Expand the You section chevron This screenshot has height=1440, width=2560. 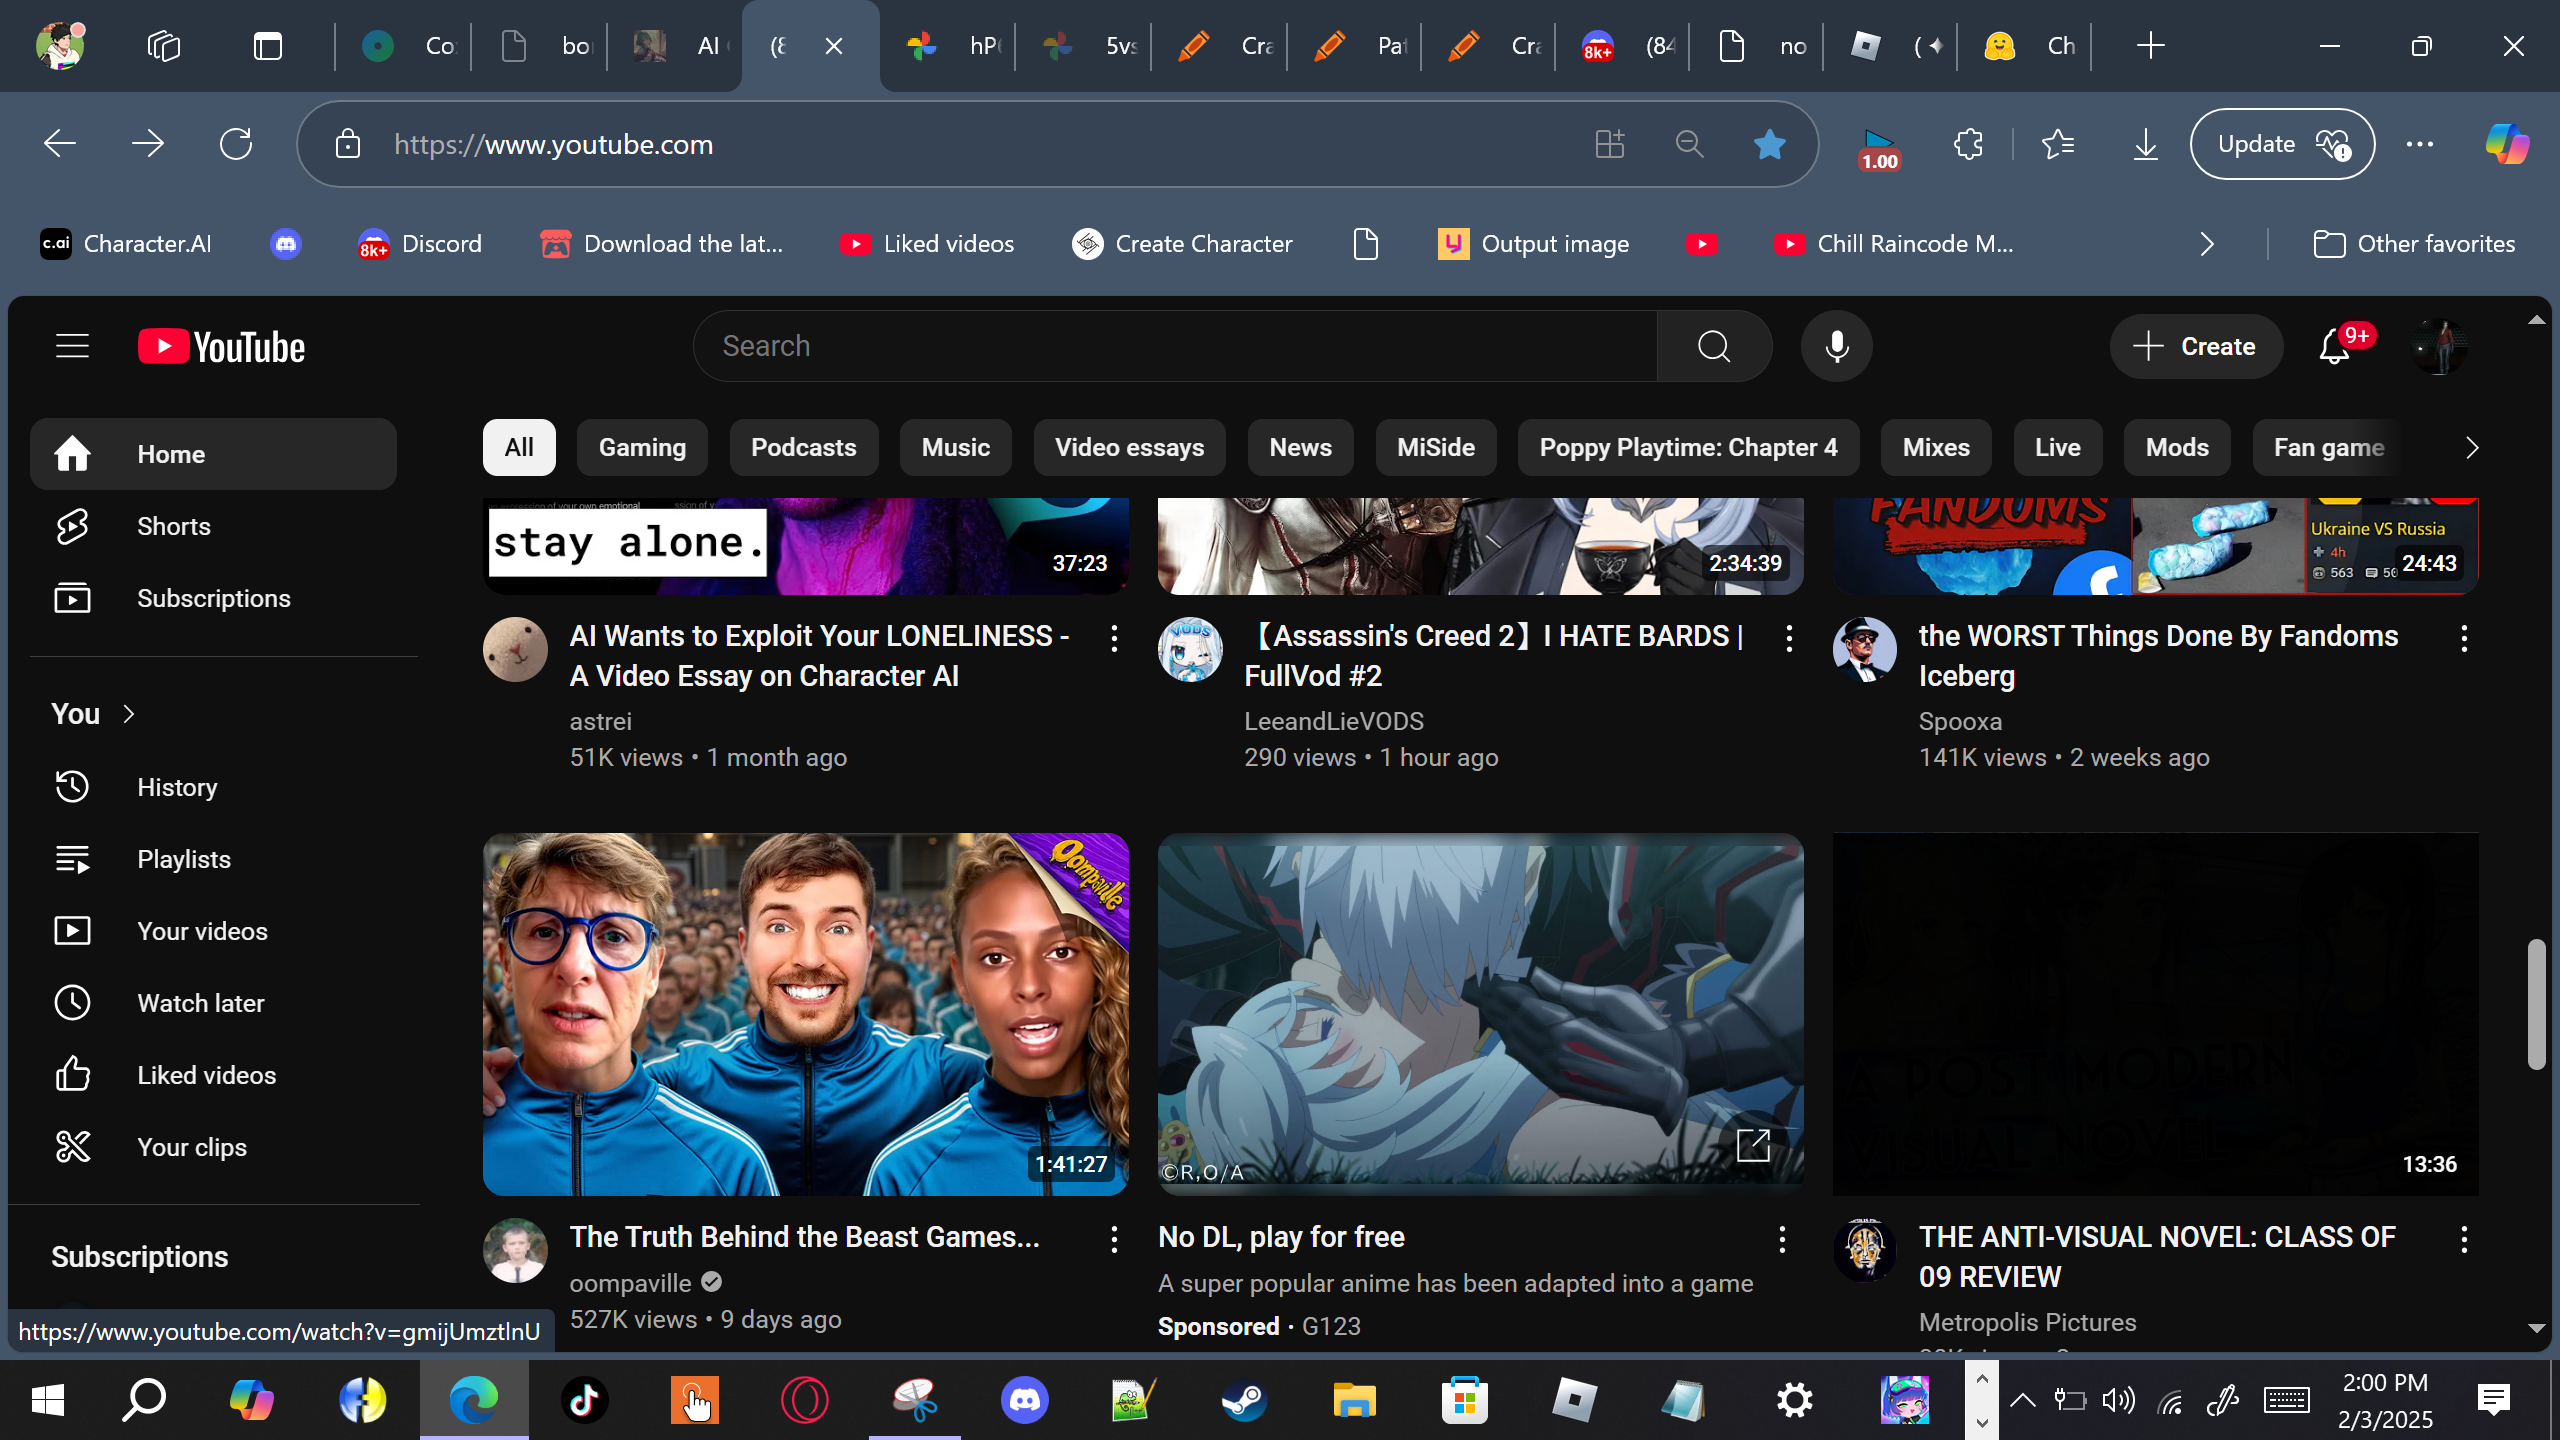pyautogui.click(x=128, y=714)
